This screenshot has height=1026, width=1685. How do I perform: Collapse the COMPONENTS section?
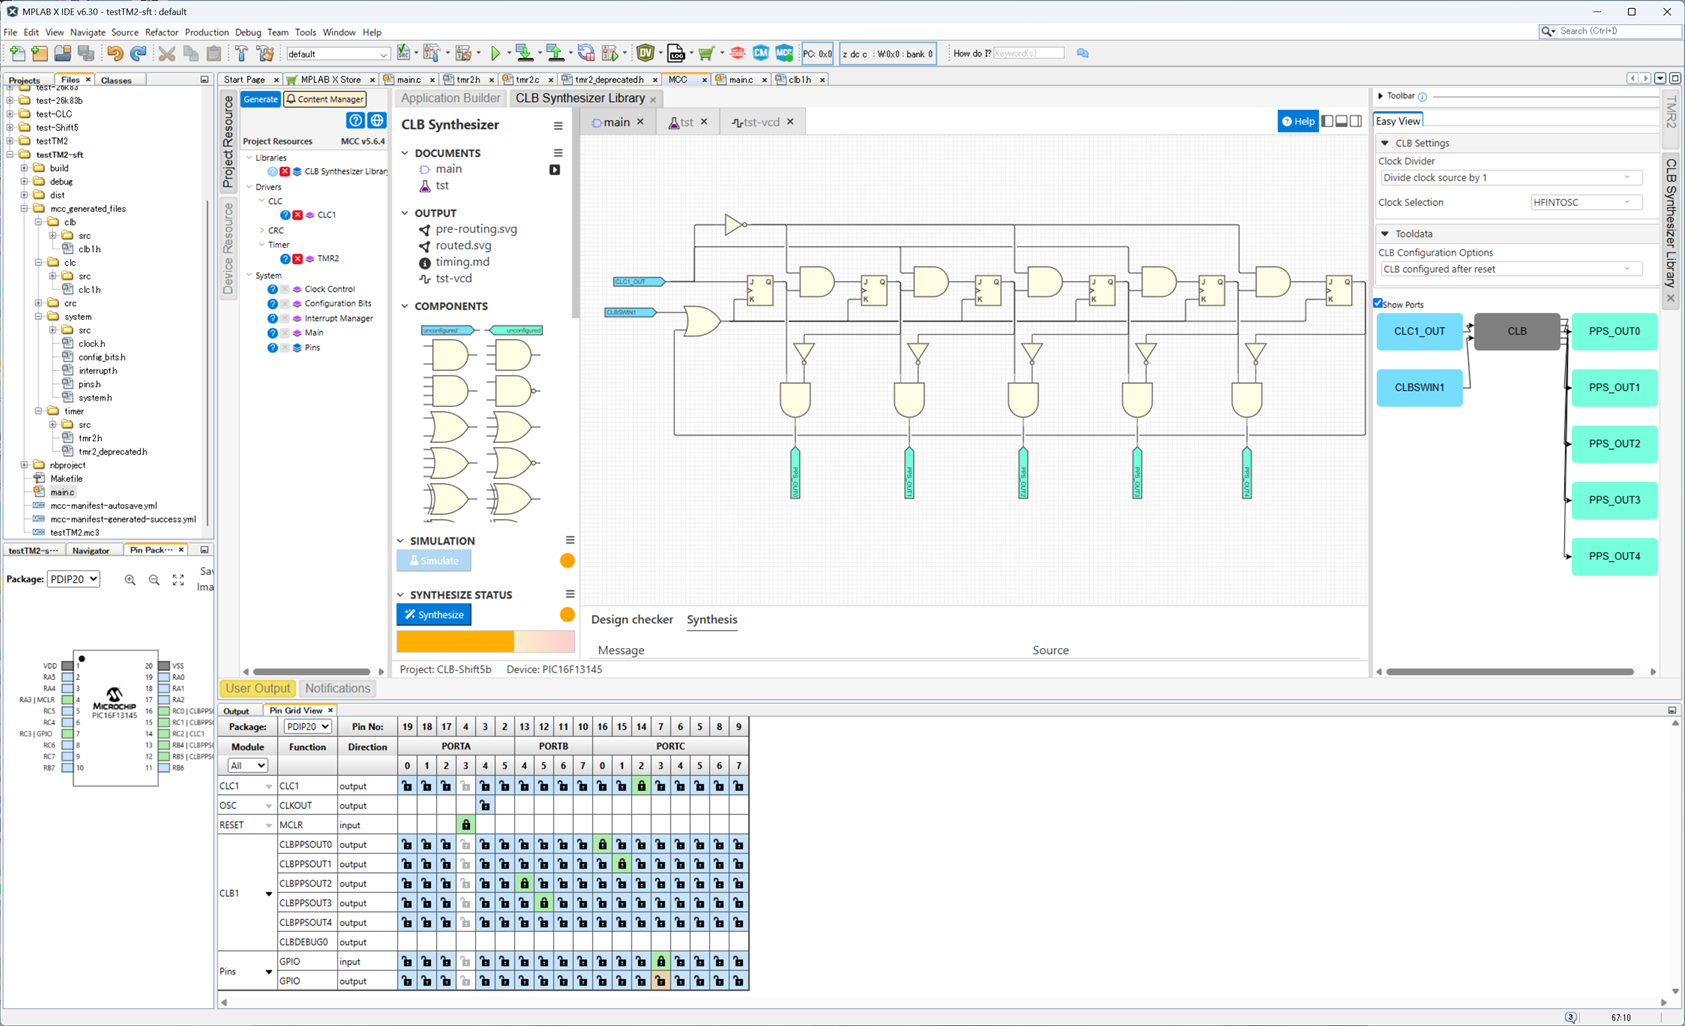[x=405, y=306]
